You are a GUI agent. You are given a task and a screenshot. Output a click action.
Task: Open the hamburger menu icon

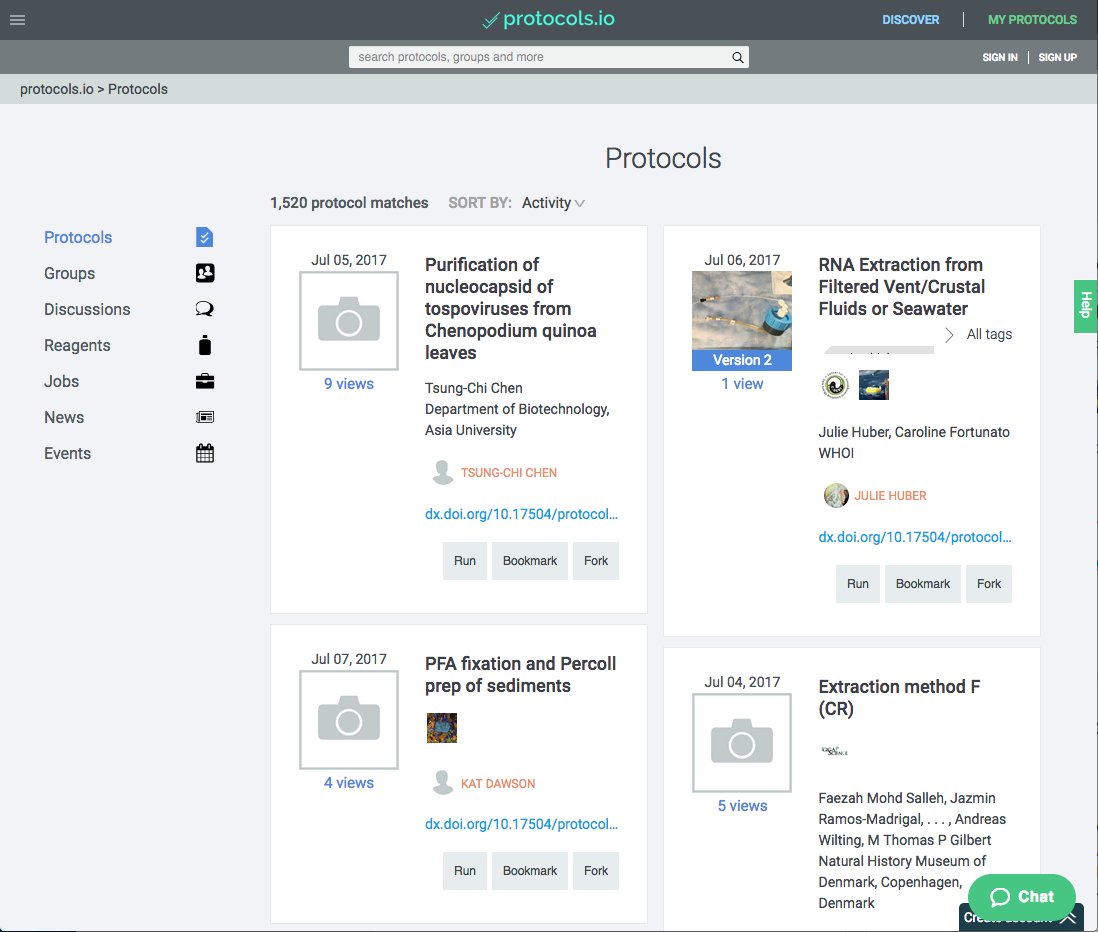point(18,20)
